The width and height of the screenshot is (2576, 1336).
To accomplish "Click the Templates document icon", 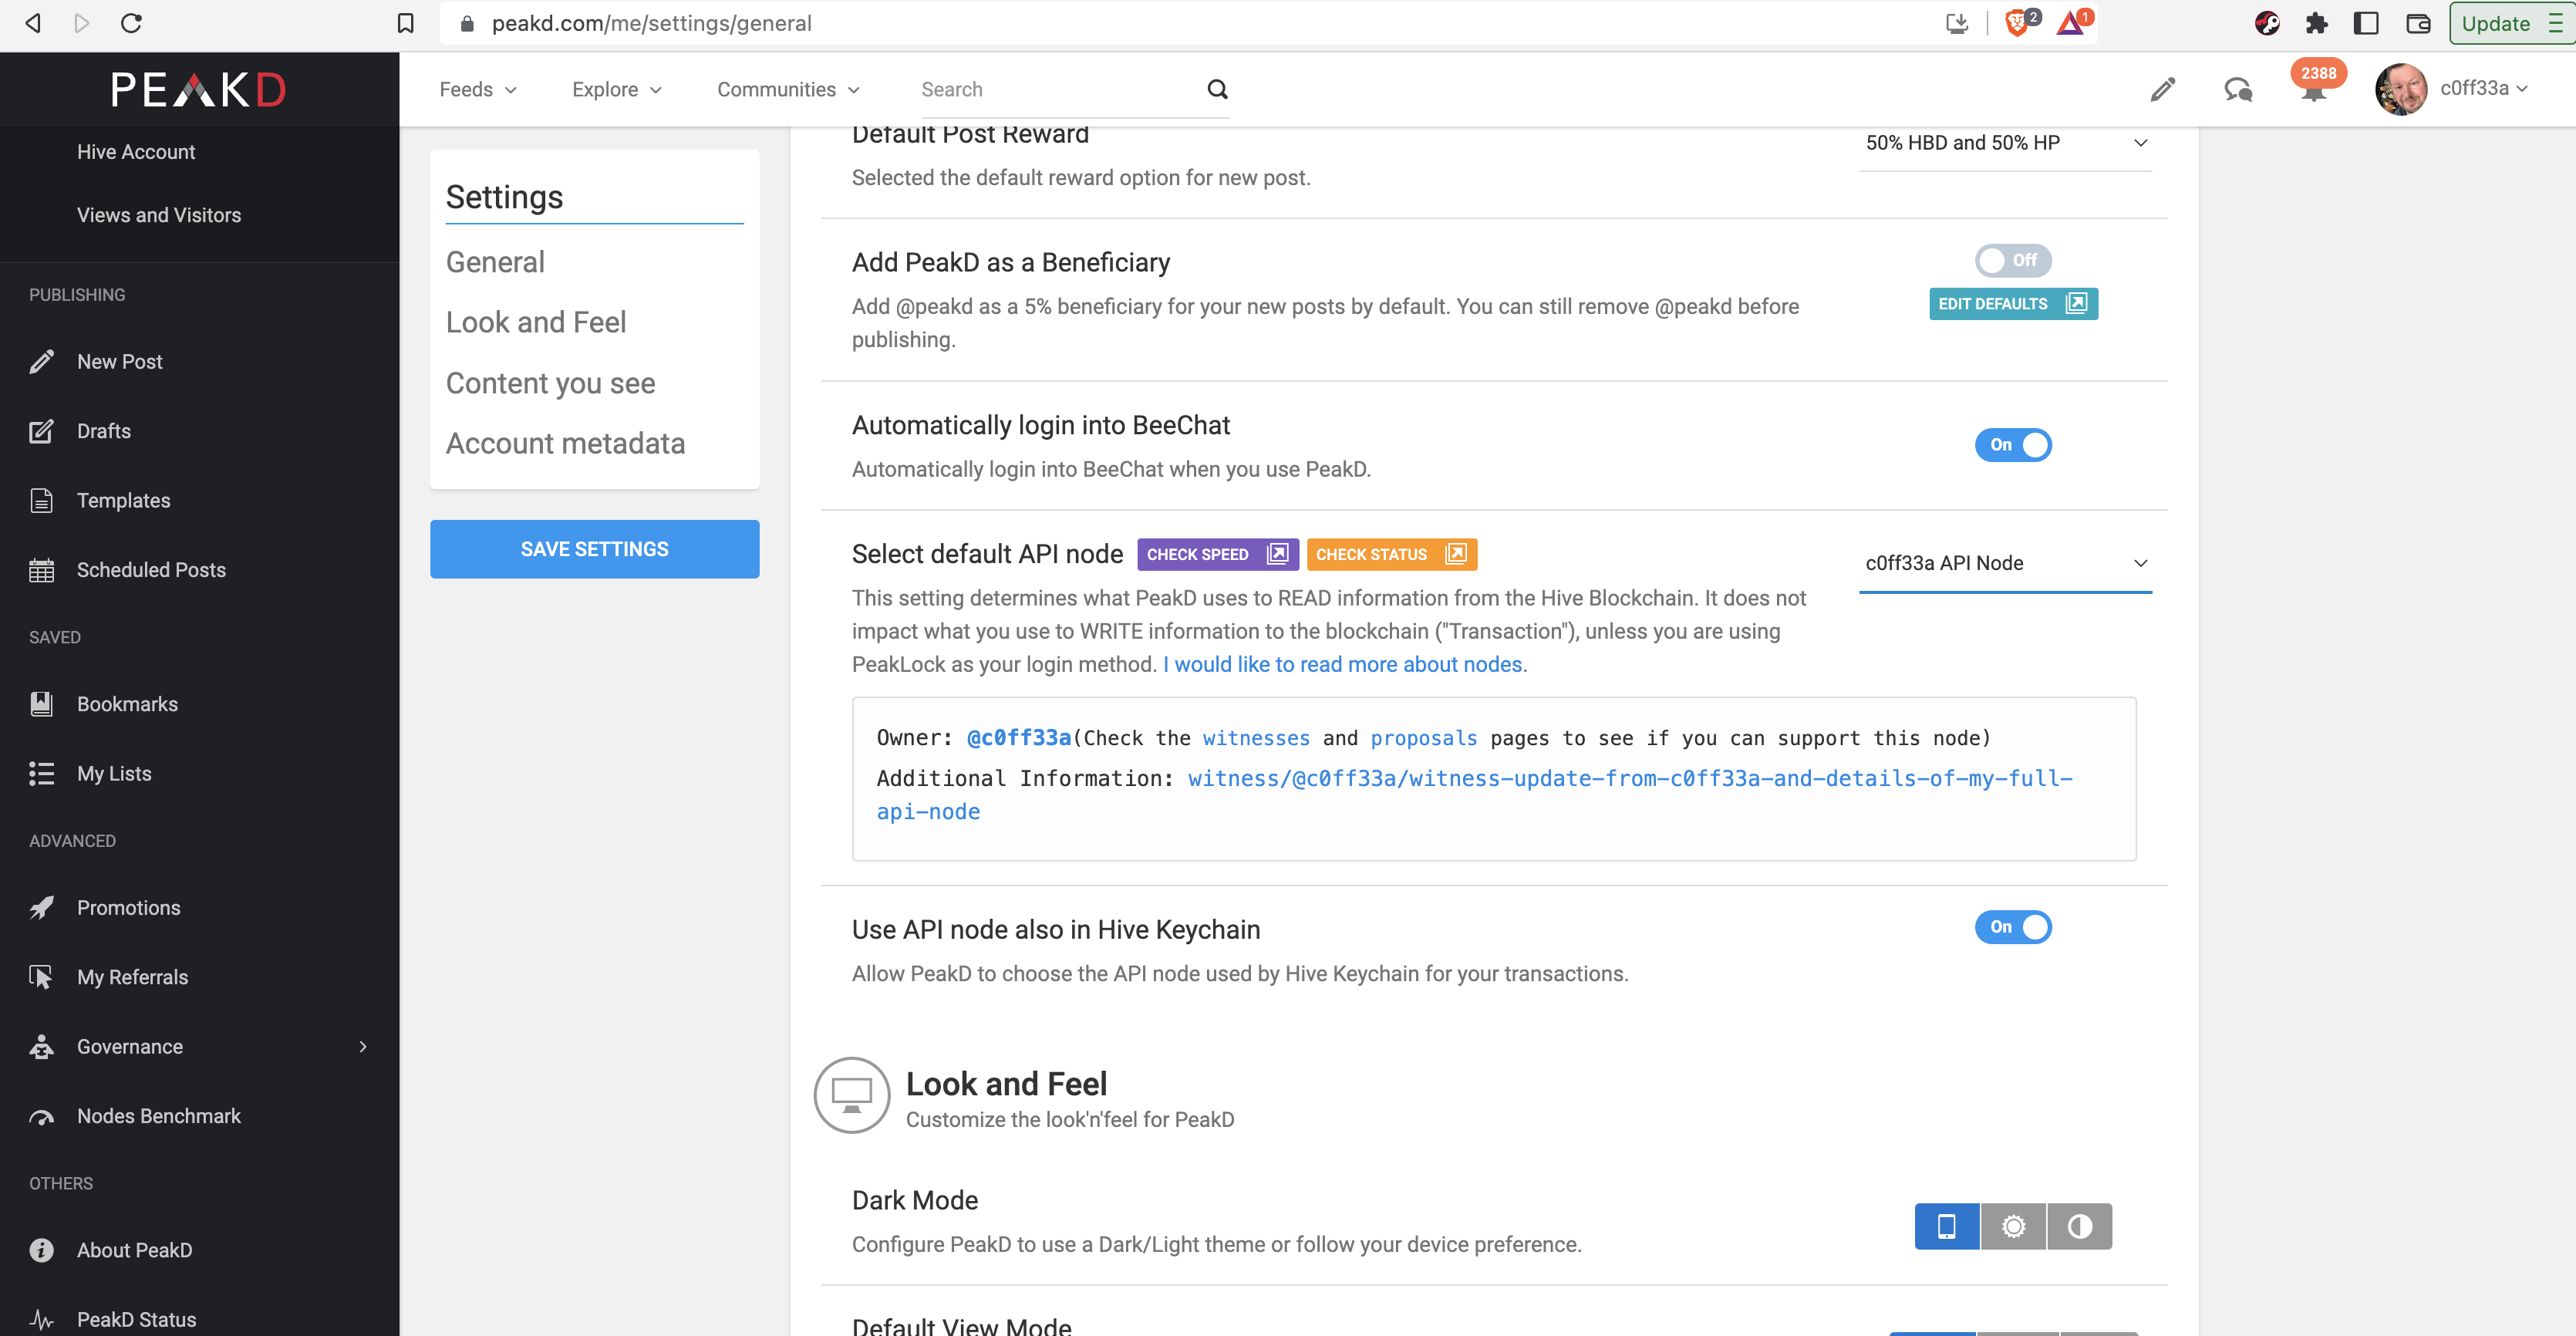I will [x=41, y=500].
